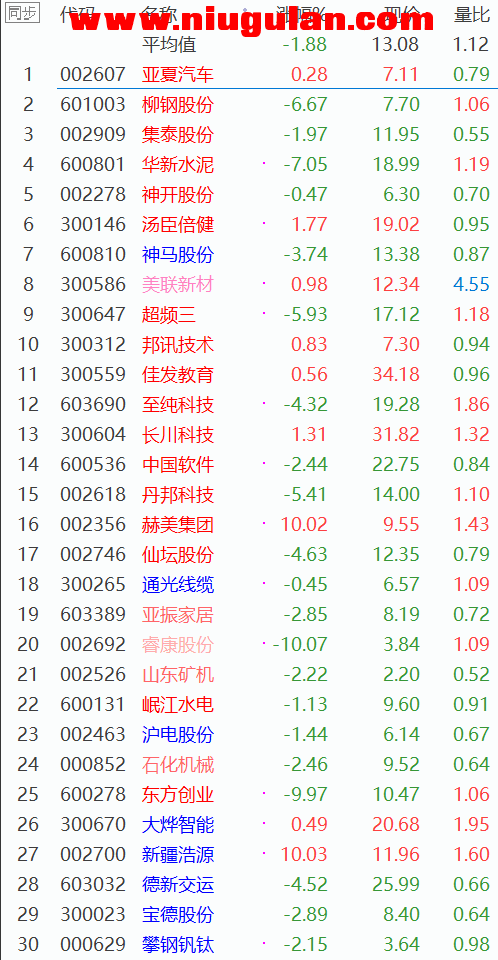Sort by 量比 column header
Image resolution: width=498 pixels, height=960 pixels.
tap(472, 14)
